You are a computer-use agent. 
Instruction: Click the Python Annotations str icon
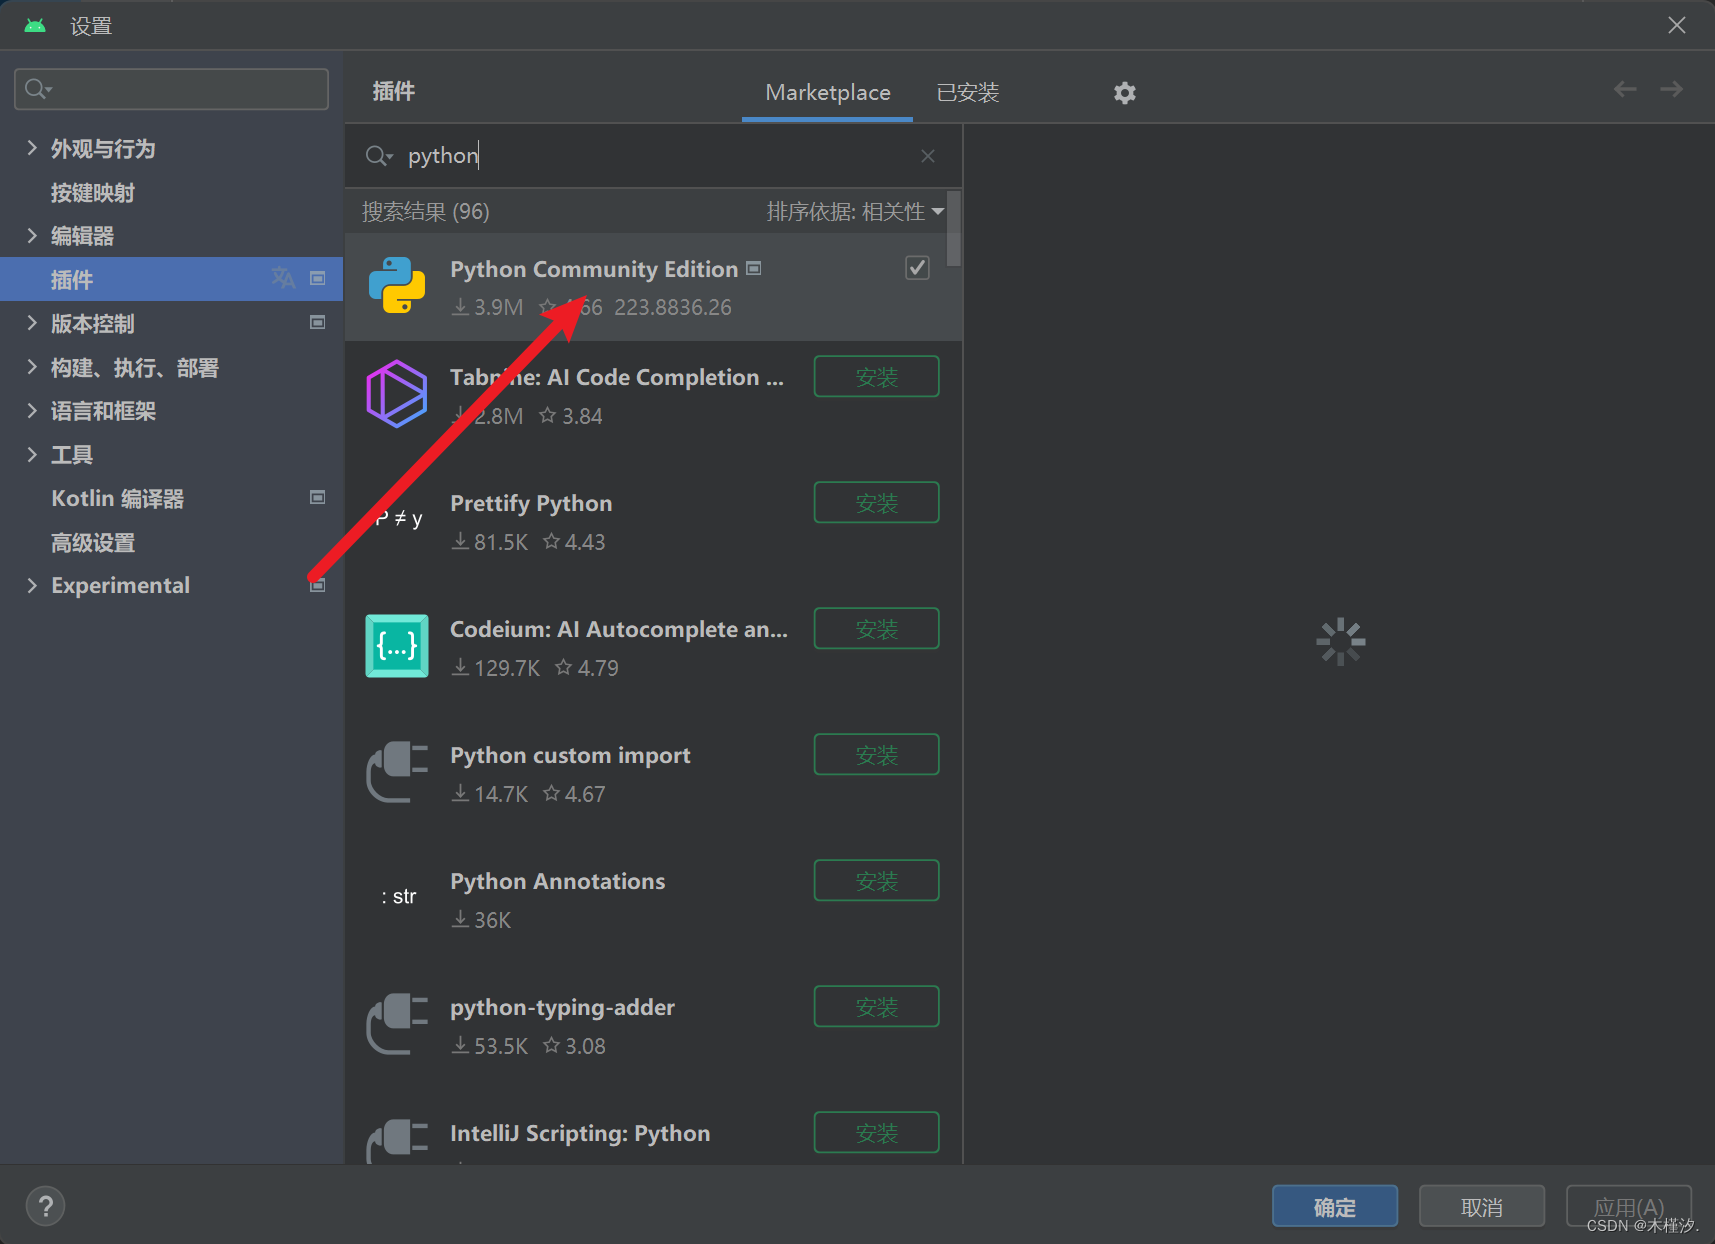[398, 897]
